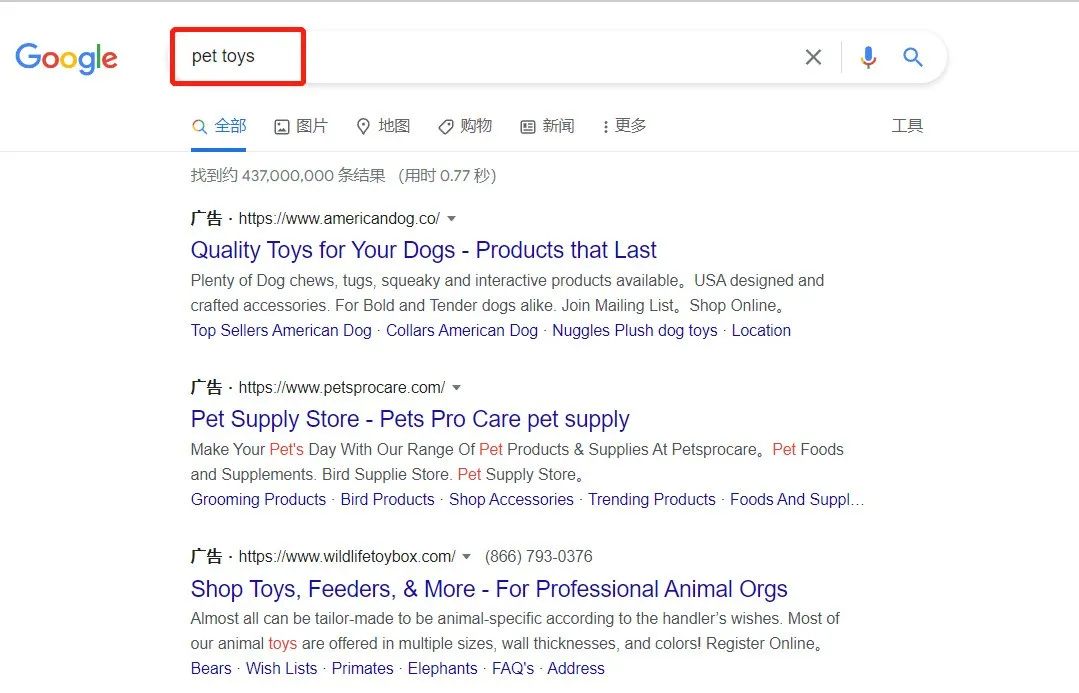Open the 工具 (Tools) options

click(x=907, y=126)
